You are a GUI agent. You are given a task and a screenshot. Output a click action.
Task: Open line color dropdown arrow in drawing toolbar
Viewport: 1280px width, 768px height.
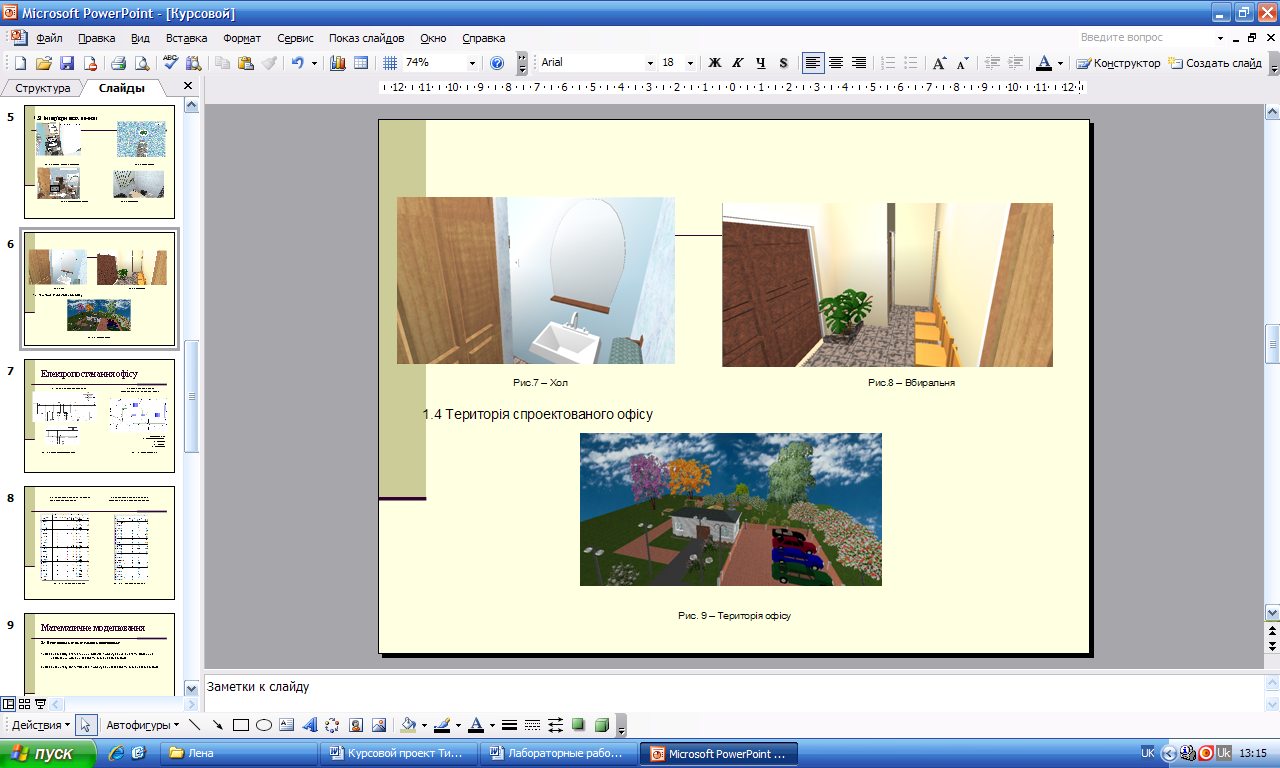coord(458,725)
